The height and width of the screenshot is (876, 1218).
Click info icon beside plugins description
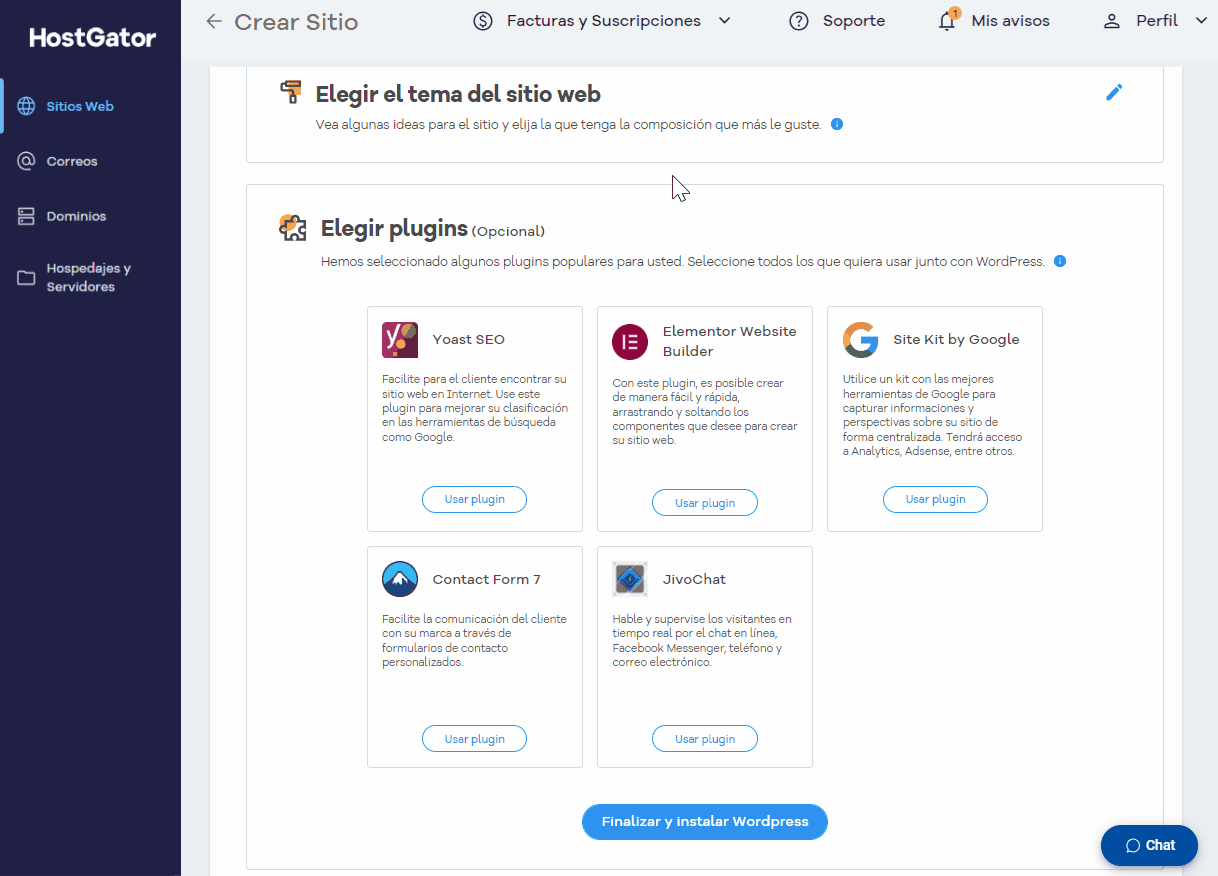(1060, 261)
